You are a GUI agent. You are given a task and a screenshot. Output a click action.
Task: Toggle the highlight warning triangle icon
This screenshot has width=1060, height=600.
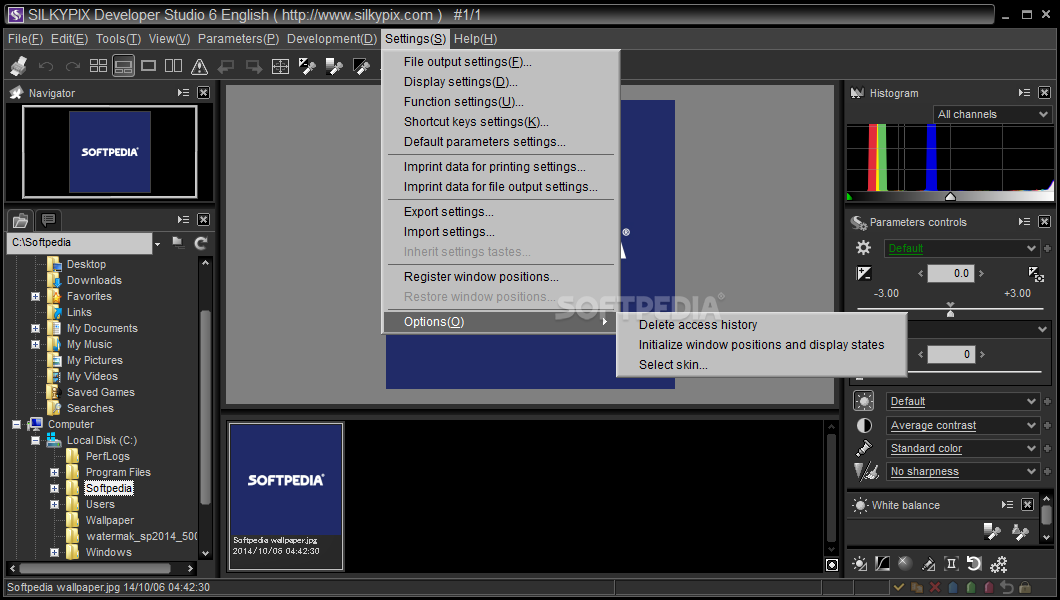point(199,66)
